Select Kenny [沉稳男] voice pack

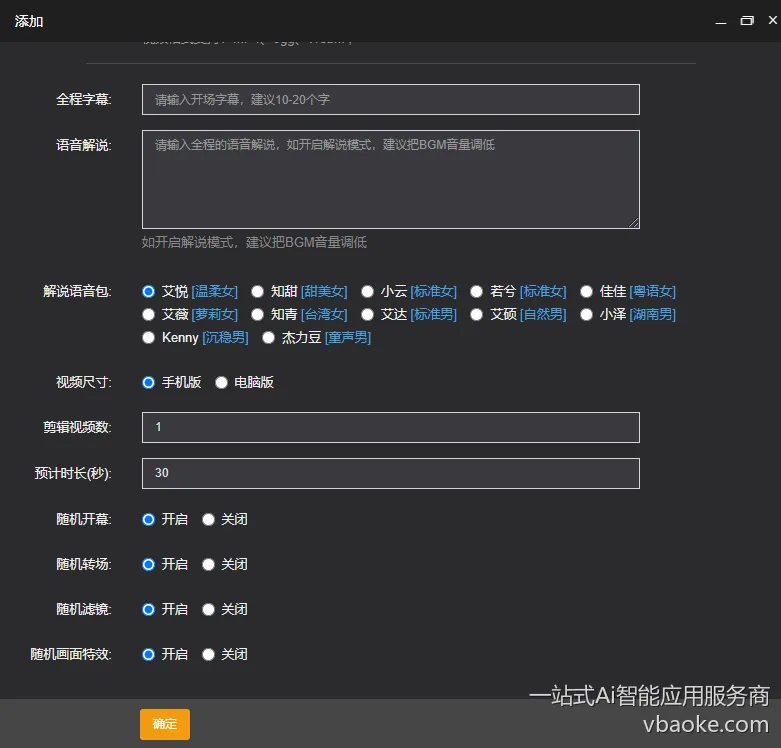coord(148,338)
